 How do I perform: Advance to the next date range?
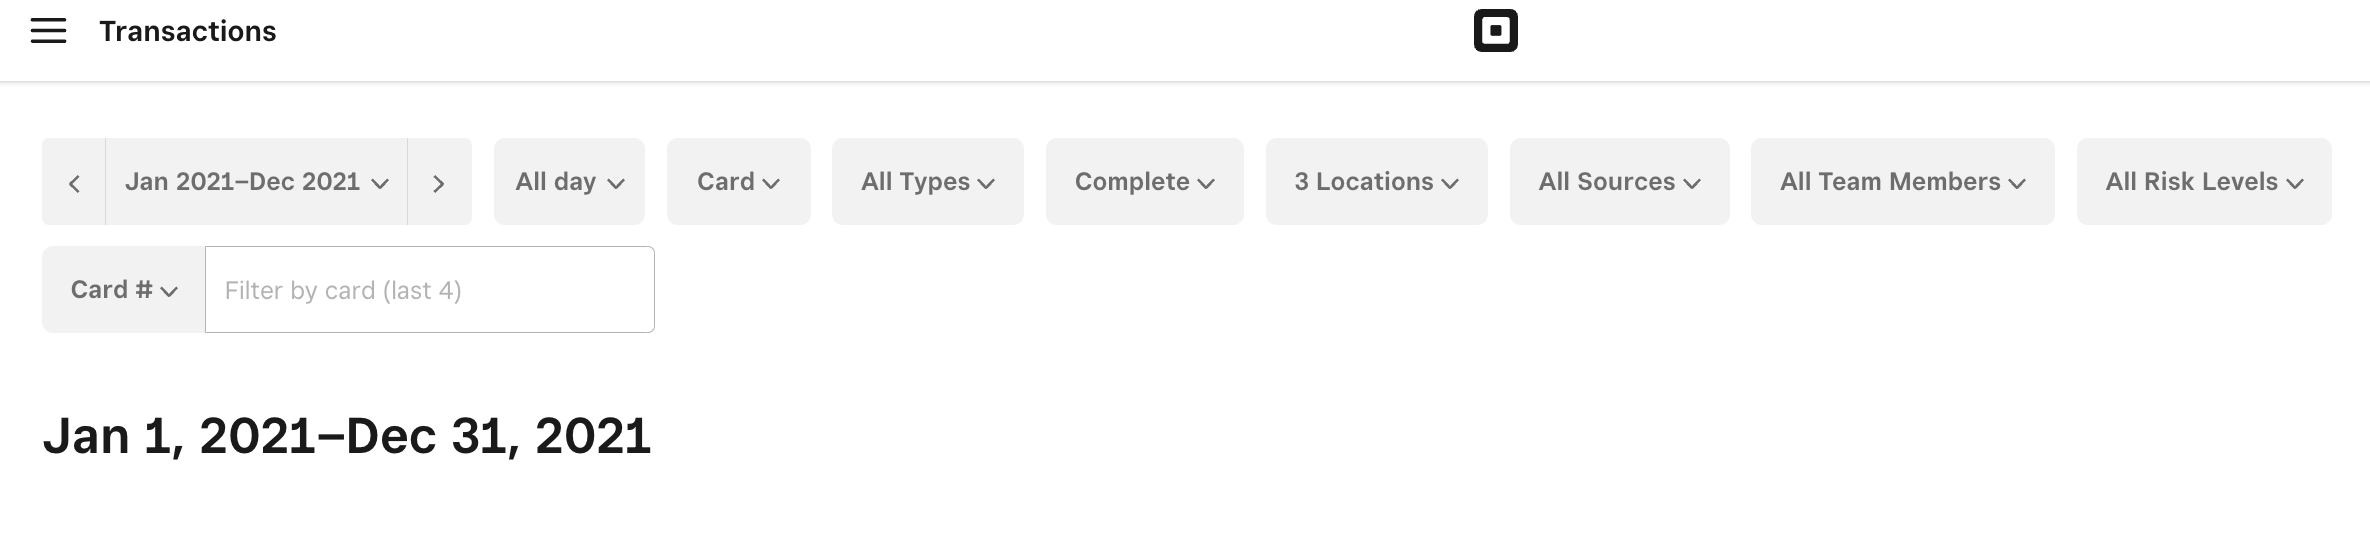tap(438, 182)
